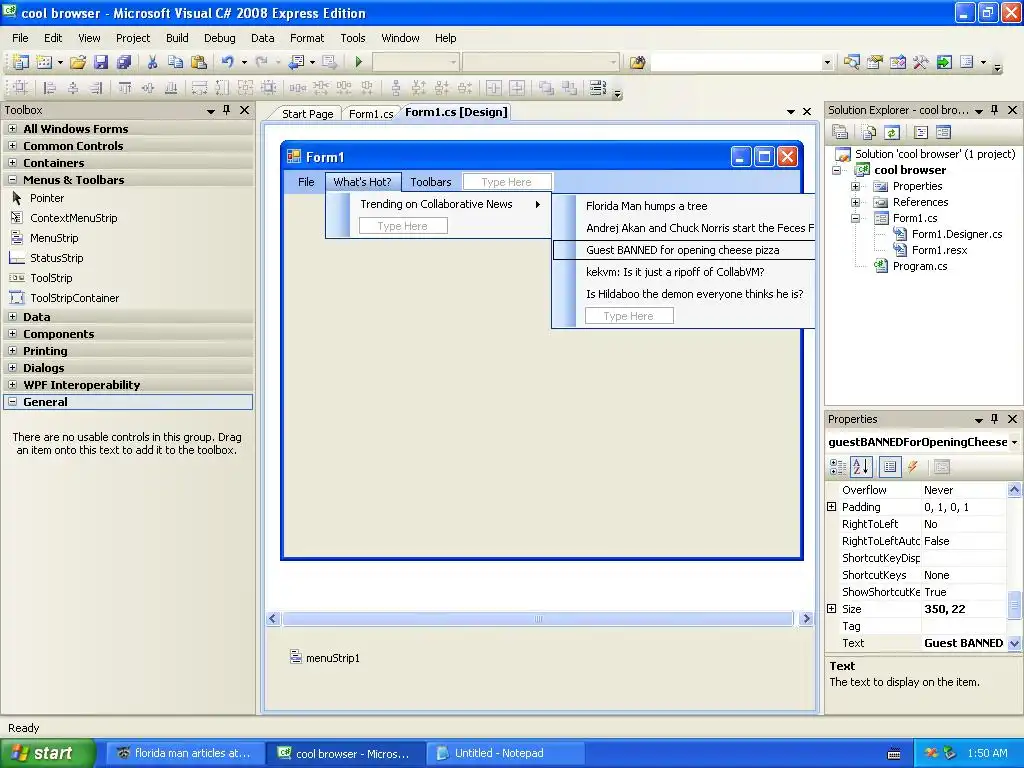This screenshot has width=1024, height=768.
Task: Click the Solution Explorer Properties icon
Action: point(840,133)
